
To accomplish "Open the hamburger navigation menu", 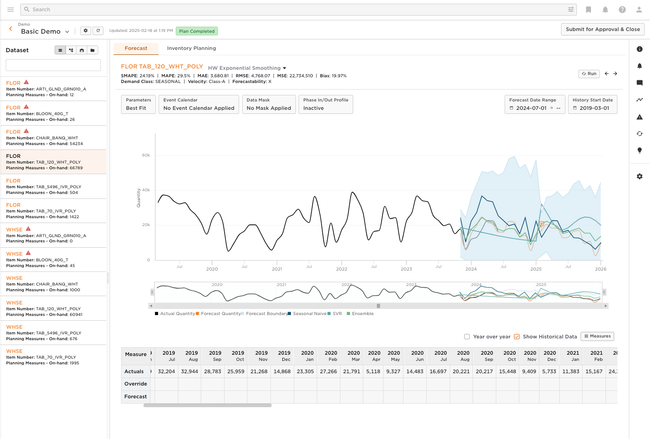I will pos(8,9).
